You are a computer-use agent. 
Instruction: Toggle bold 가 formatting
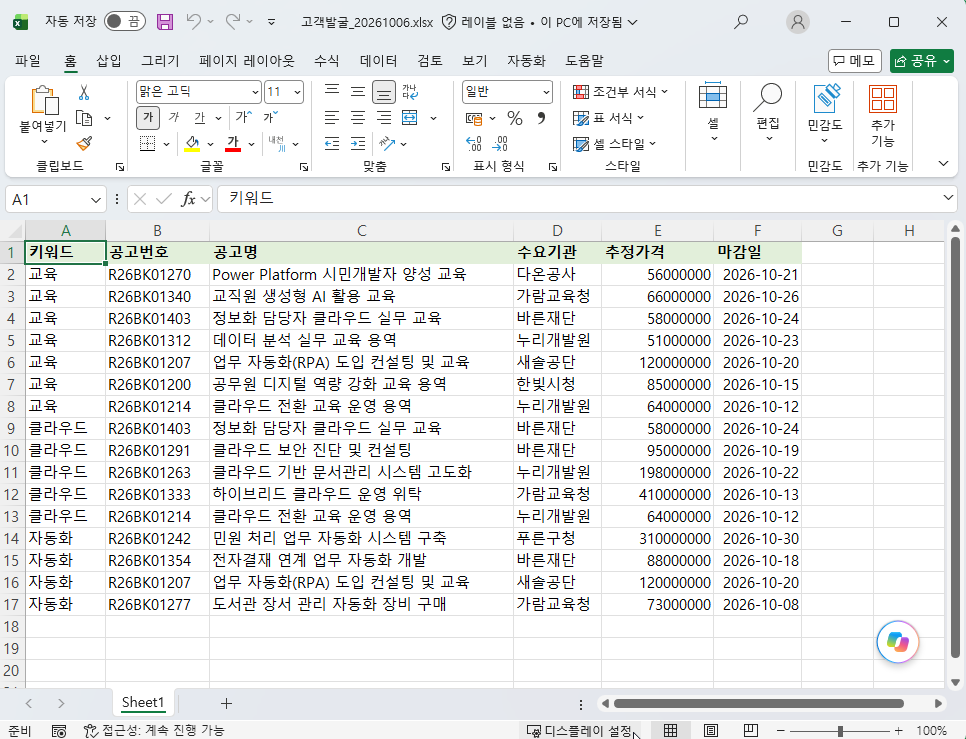click(x=148, y=117)
